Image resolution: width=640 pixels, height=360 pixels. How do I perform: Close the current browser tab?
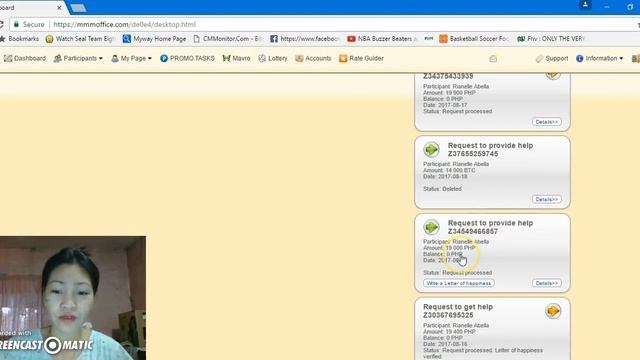click(59, 8)
